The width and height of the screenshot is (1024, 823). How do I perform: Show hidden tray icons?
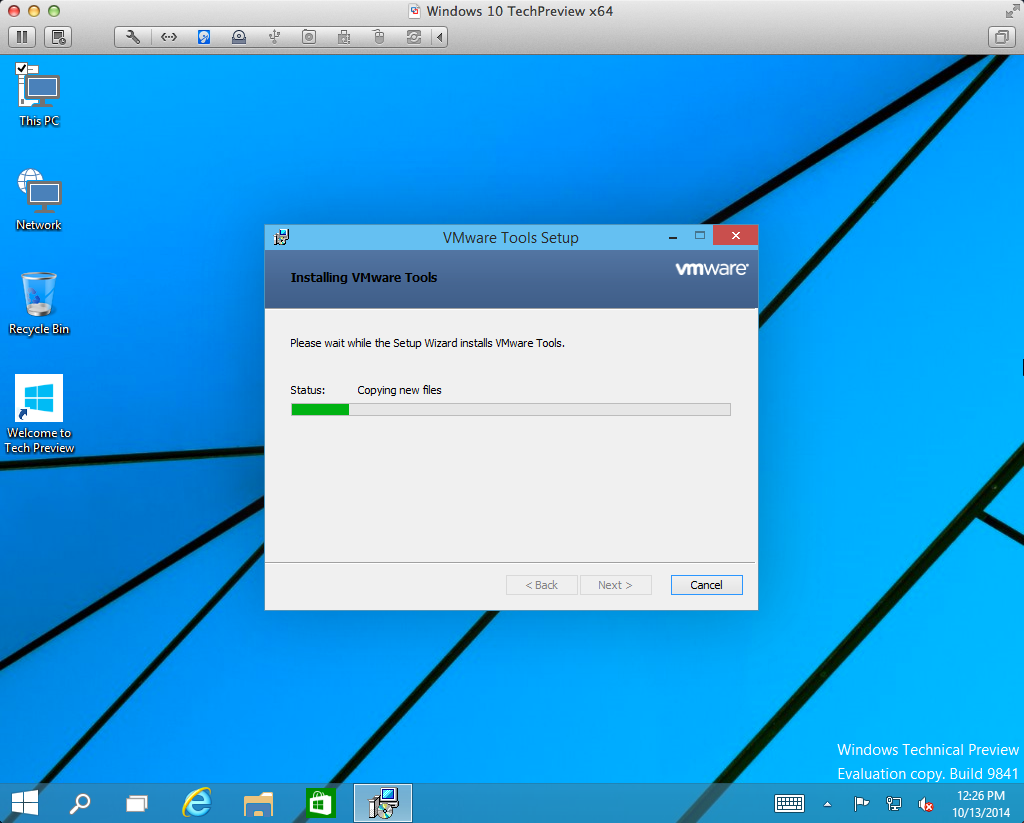pos(827,804)
